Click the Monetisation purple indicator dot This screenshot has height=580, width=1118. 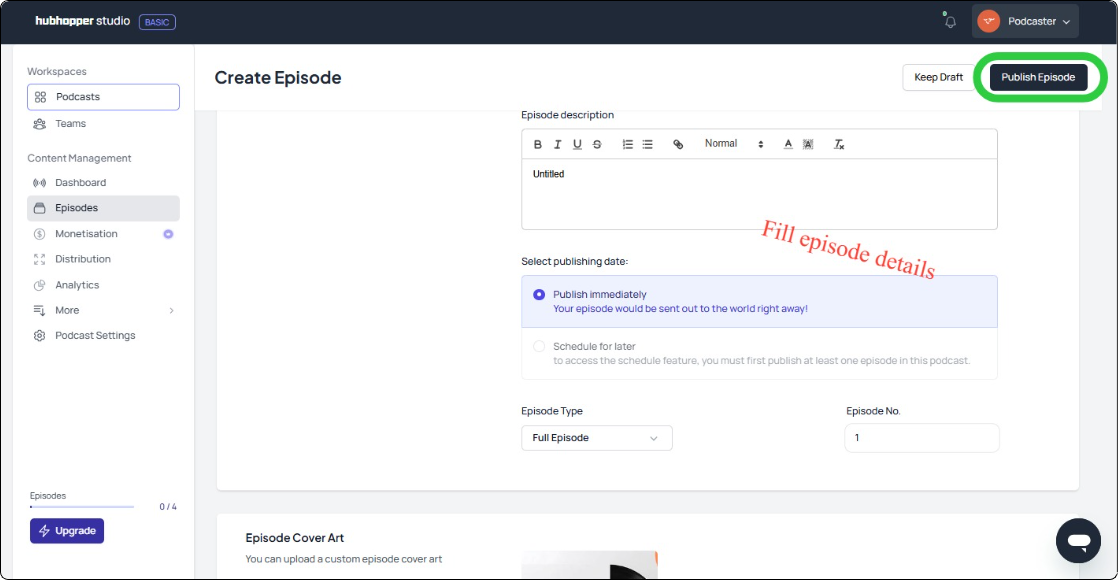pyautogui.click(x=168, y=234)
